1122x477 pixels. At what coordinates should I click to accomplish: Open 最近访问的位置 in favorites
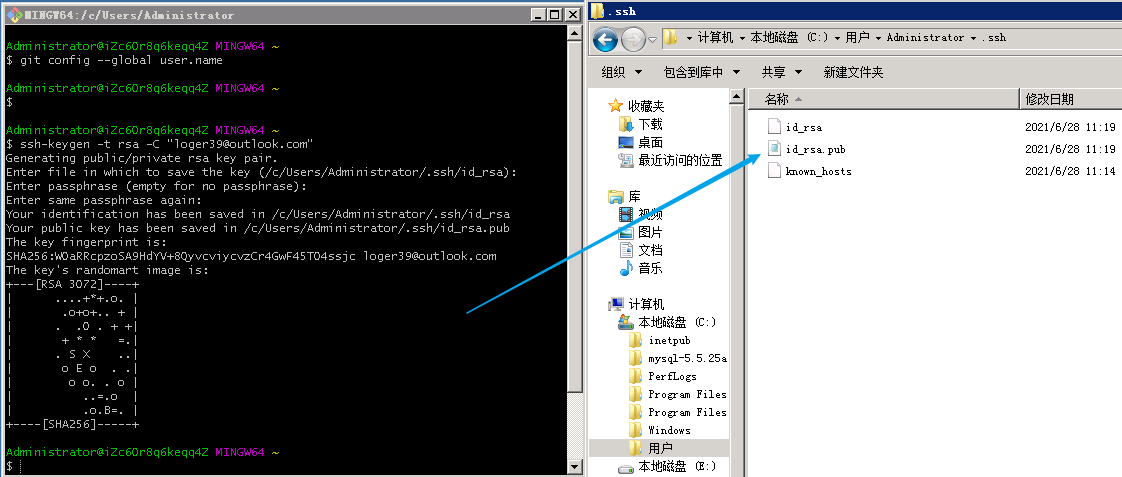click(680, 160)
